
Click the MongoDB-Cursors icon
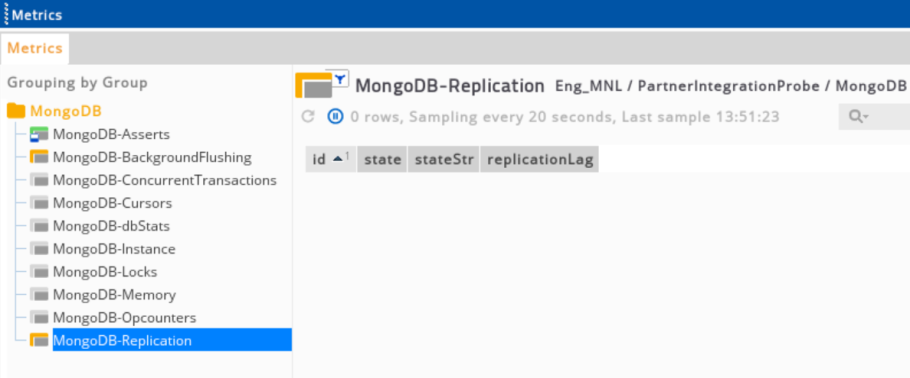(39, 203)
